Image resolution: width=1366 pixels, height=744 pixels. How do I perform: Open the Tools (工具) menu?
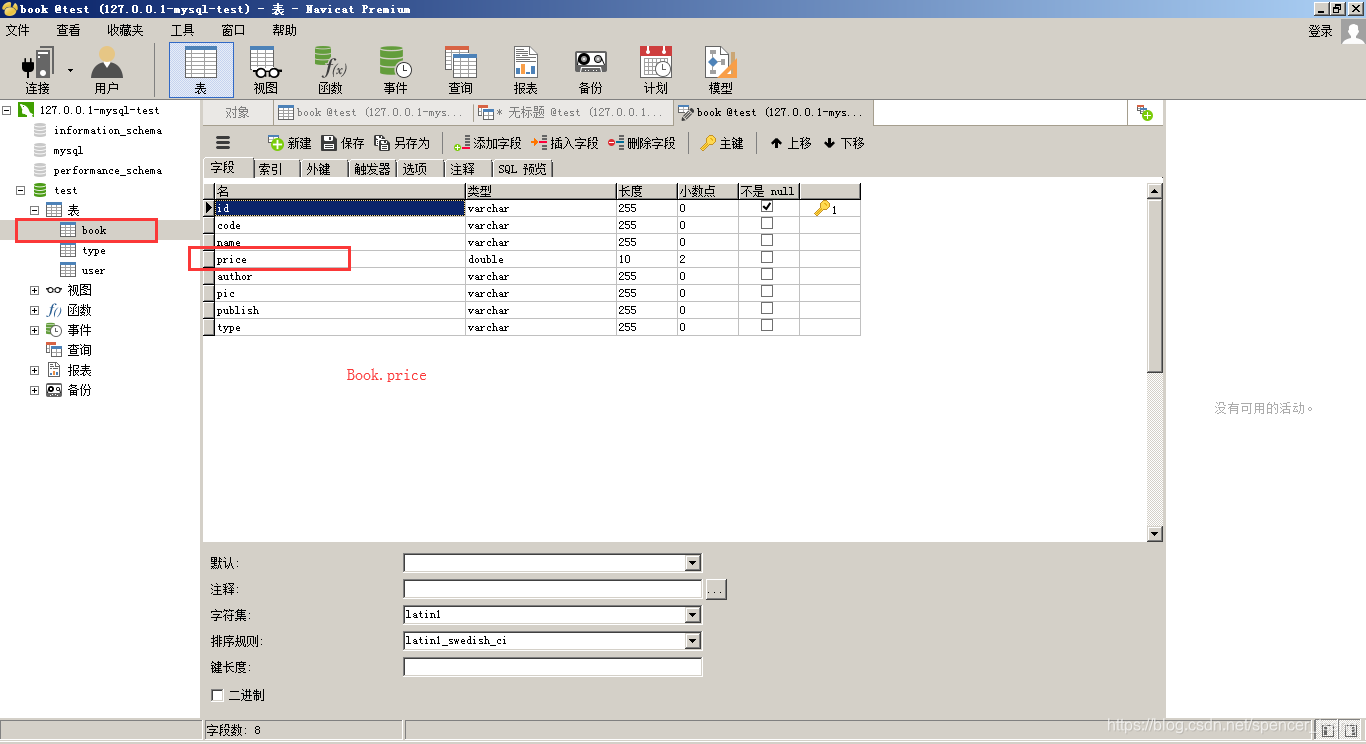182,30
